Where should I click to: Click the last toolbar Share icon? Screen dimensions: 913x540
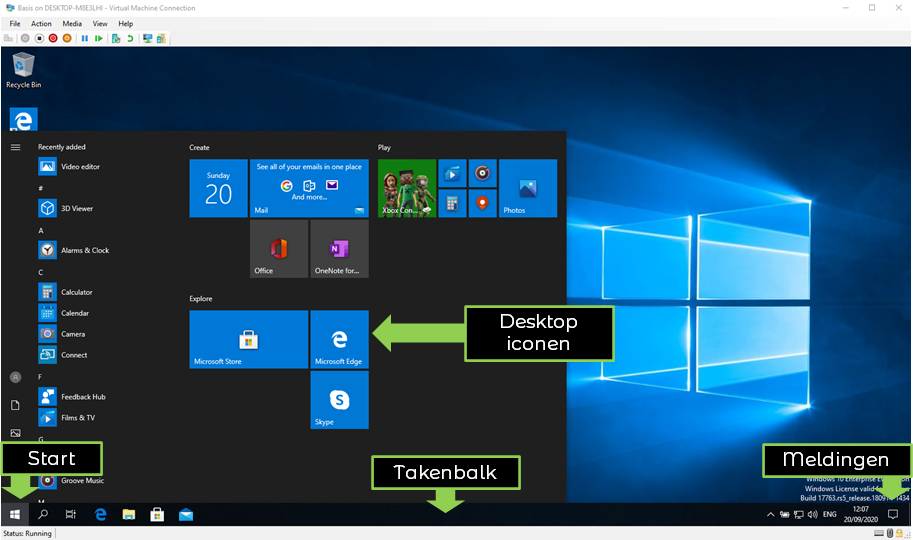click(161, 38)
